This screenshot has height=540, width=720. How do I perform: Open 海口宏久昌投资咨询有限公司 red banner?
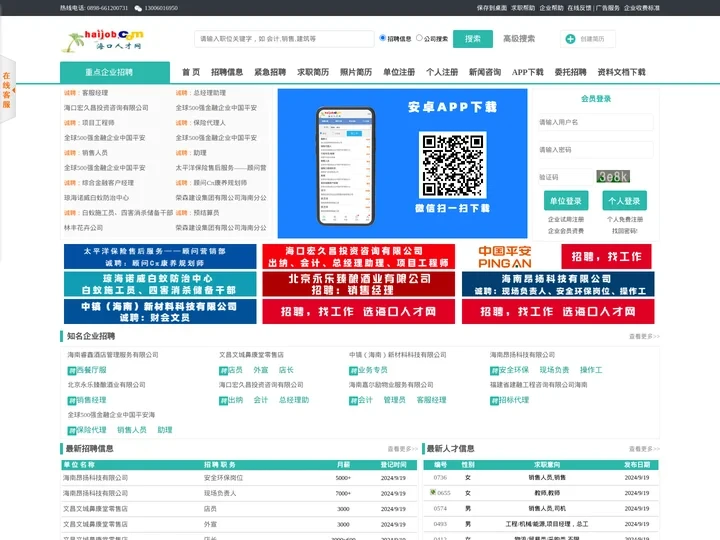(x=359, y=257)
